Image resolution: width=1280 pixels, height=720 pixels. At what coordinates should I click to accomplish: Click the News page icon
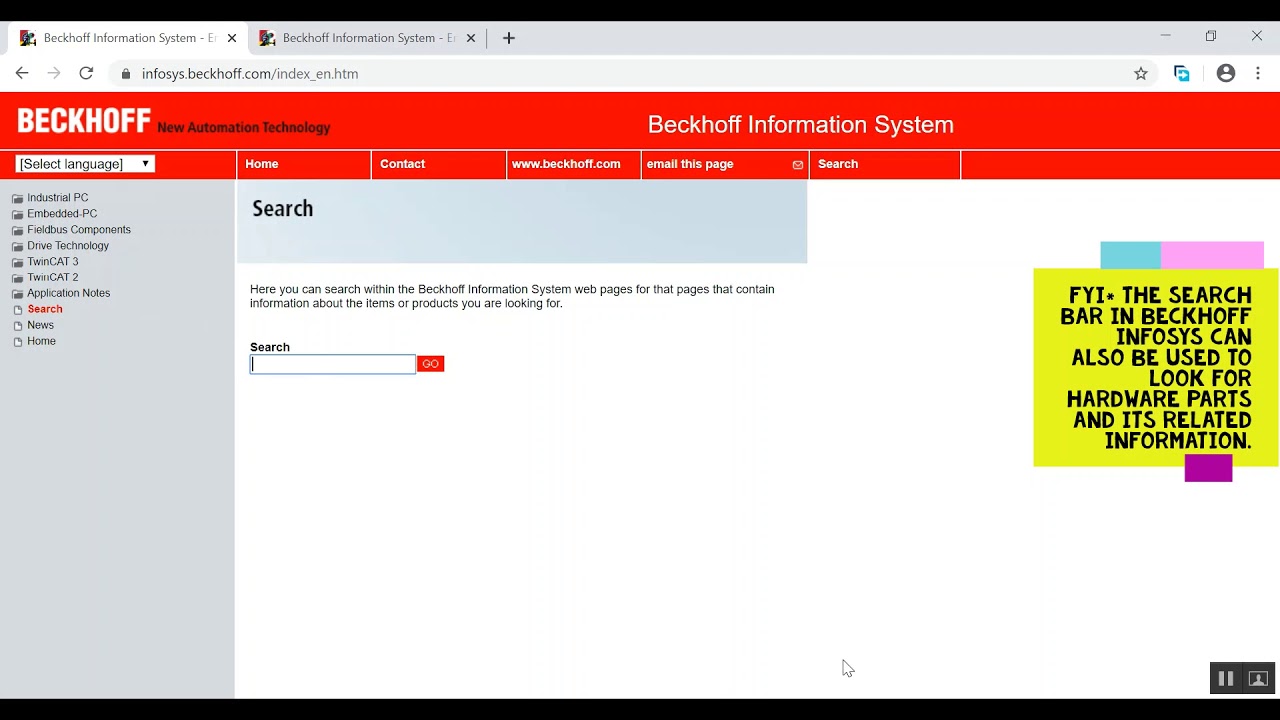(17, 326)
